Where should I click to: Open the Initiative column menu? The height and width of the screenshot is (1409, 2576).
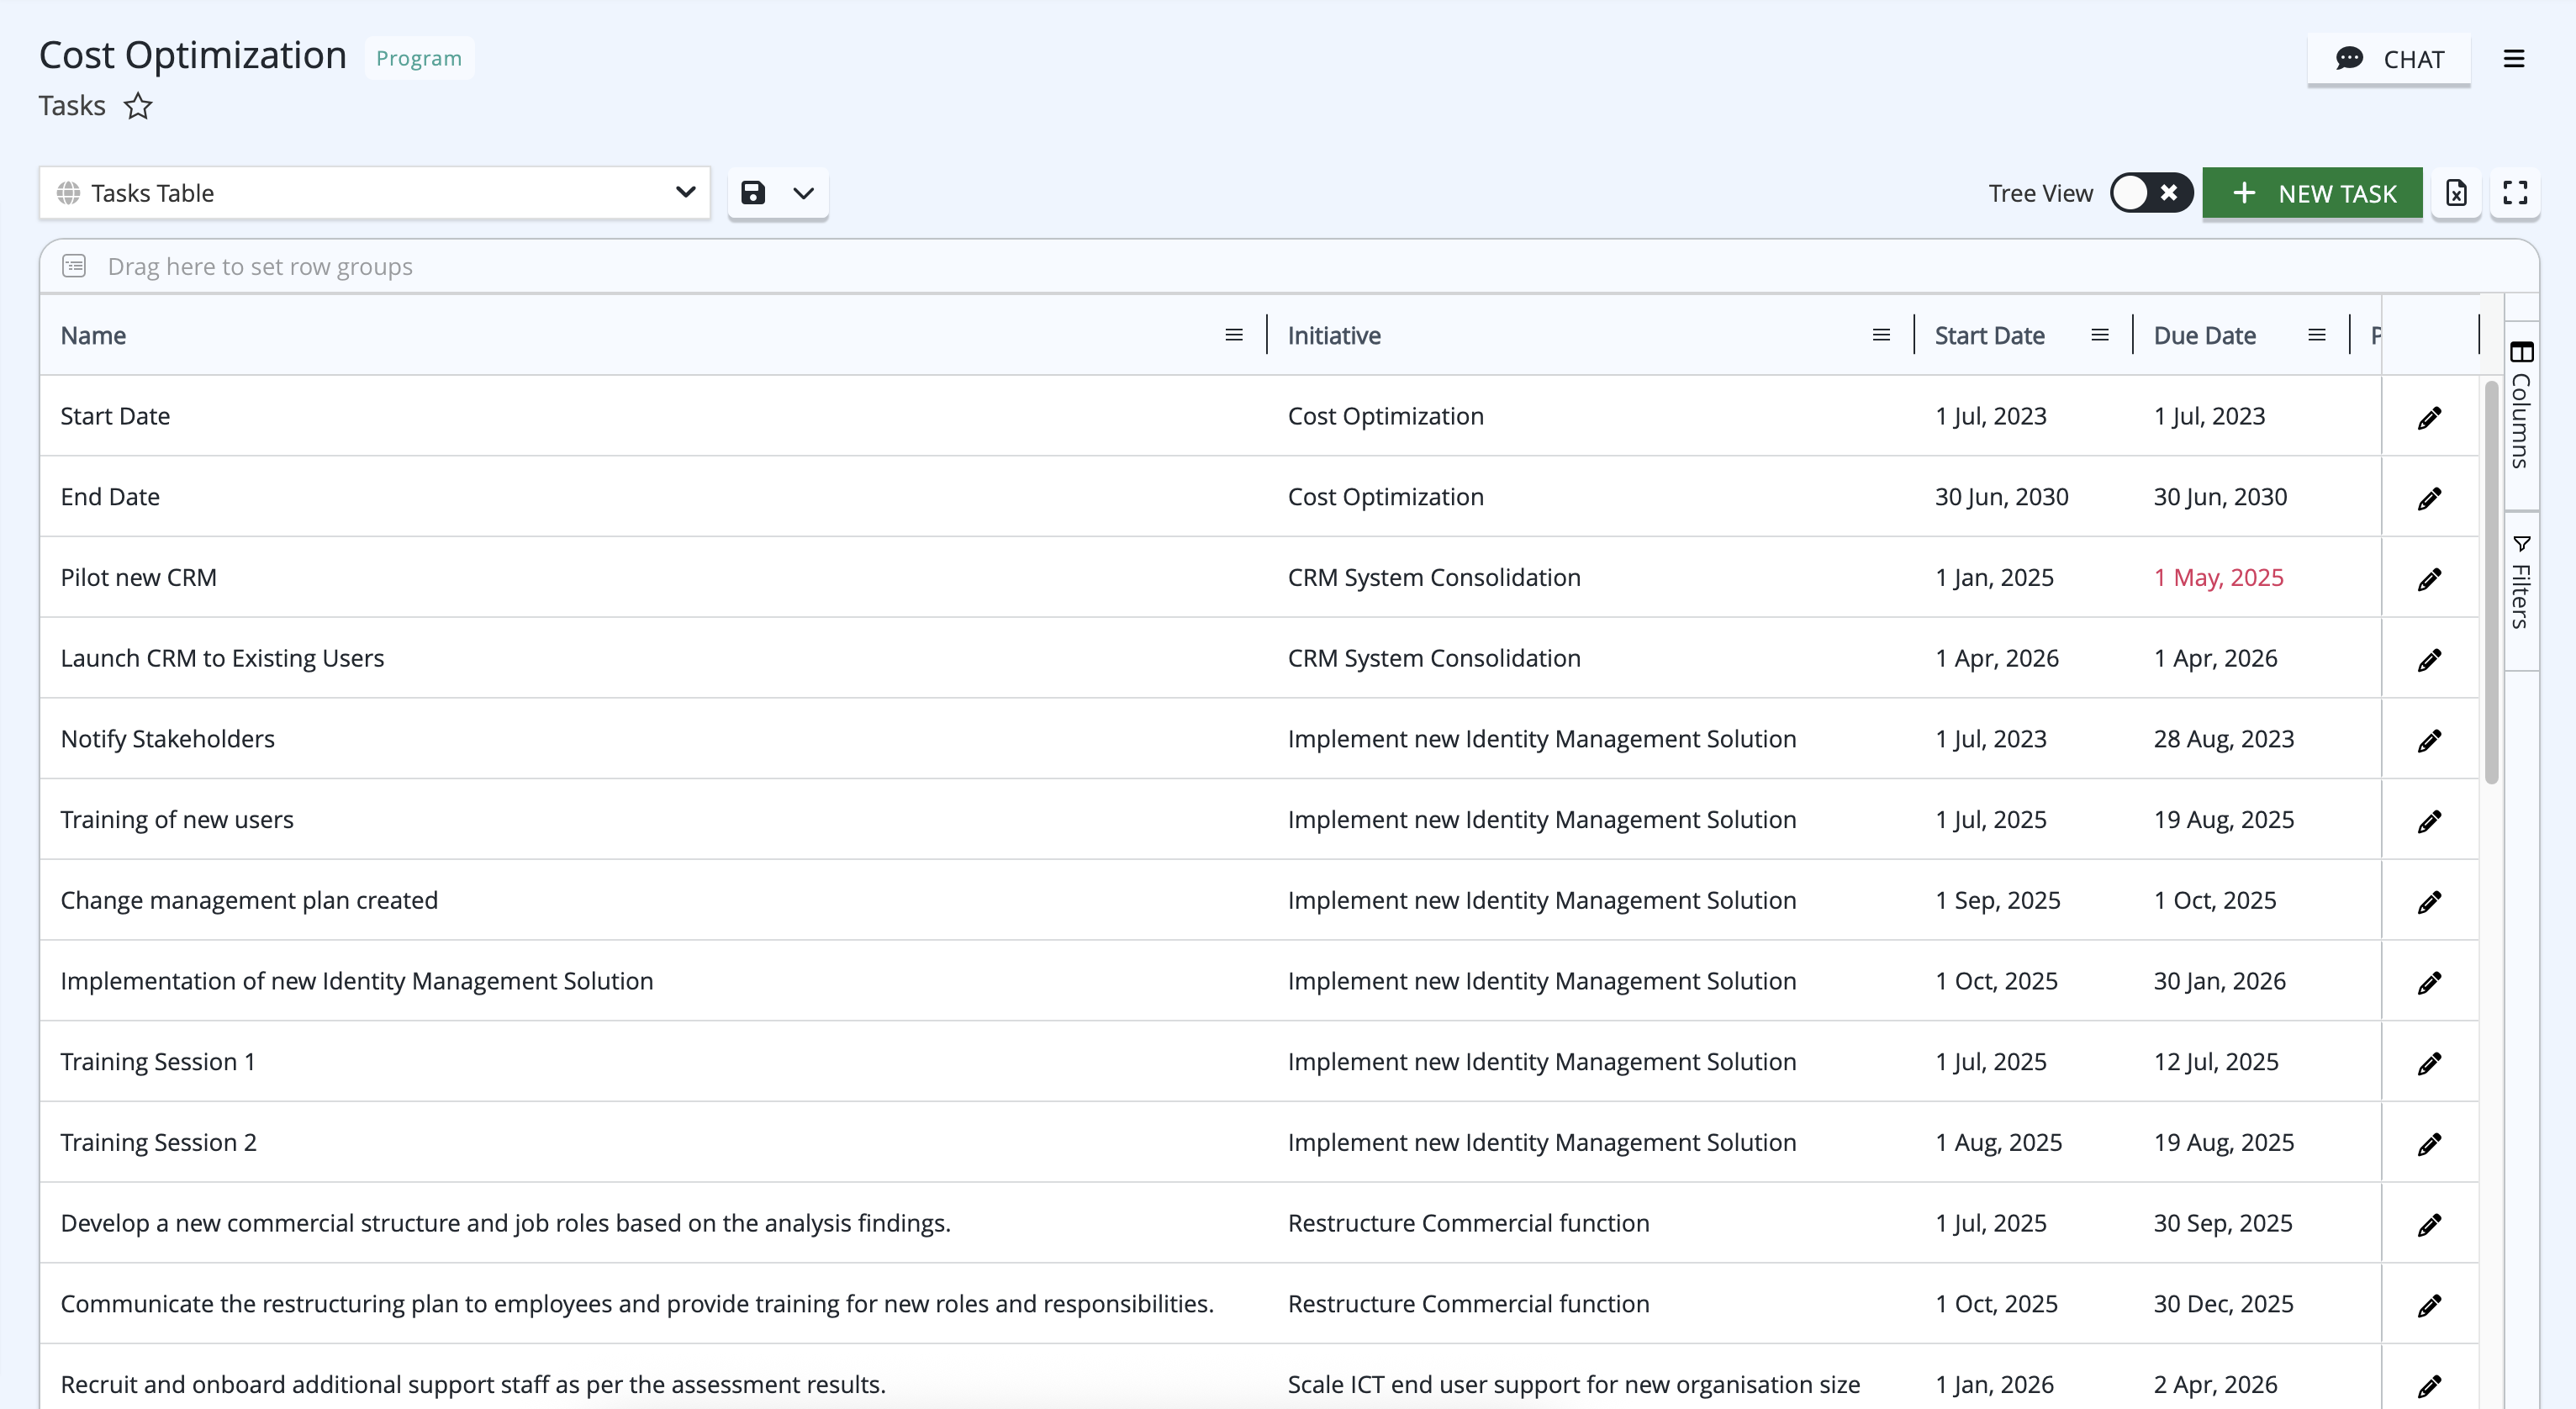1881,335
